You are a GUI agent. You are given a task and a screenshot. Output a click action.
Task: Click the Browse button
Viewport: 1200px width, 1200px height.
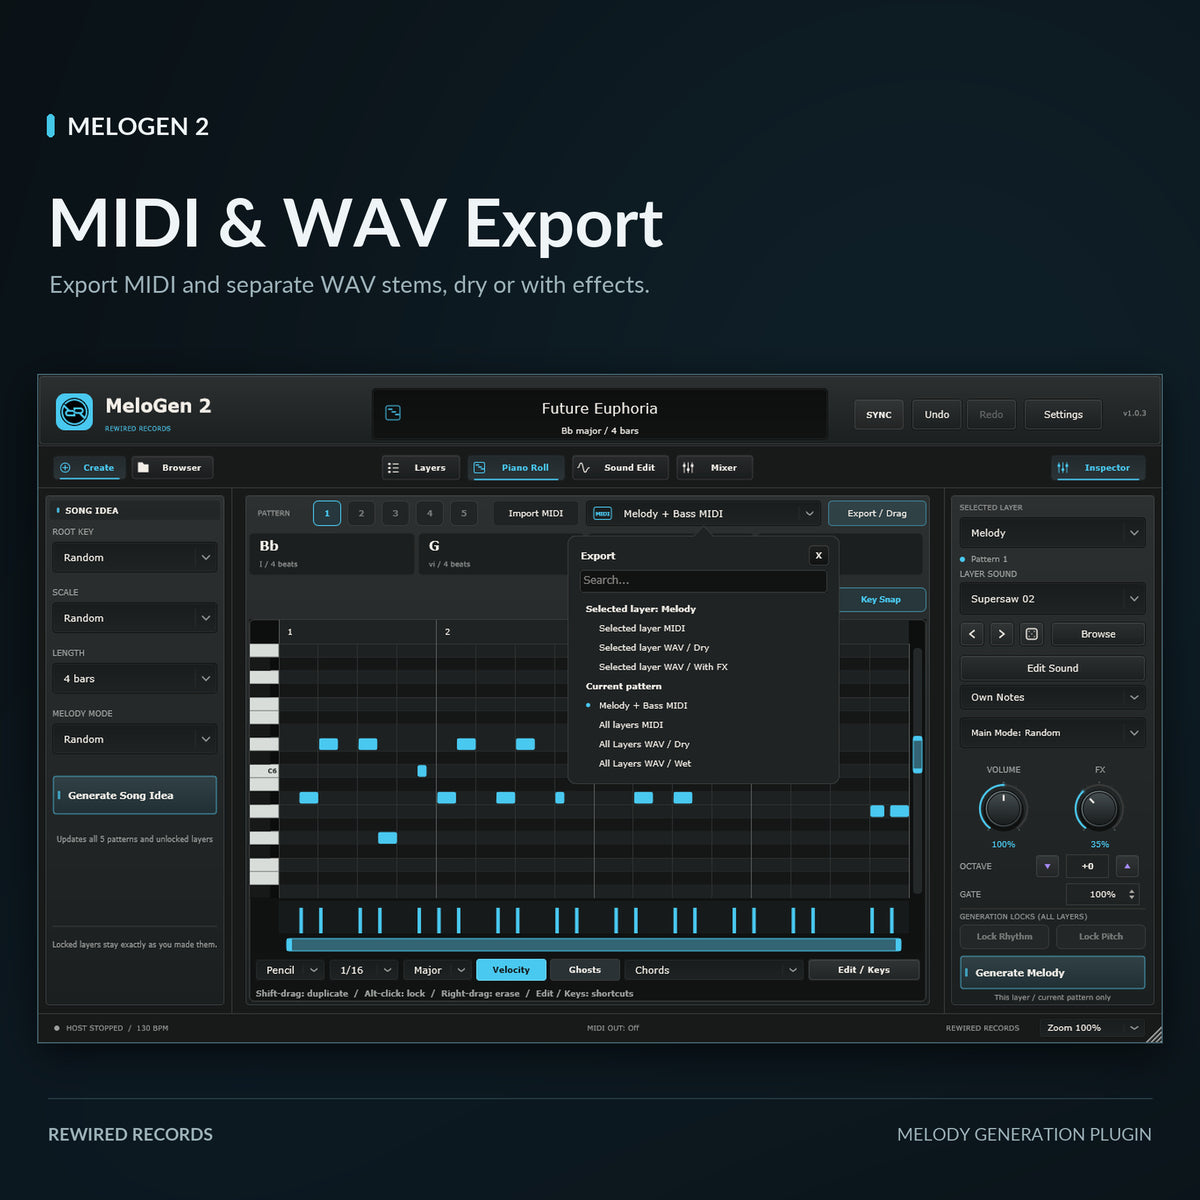pos(1097,634)
